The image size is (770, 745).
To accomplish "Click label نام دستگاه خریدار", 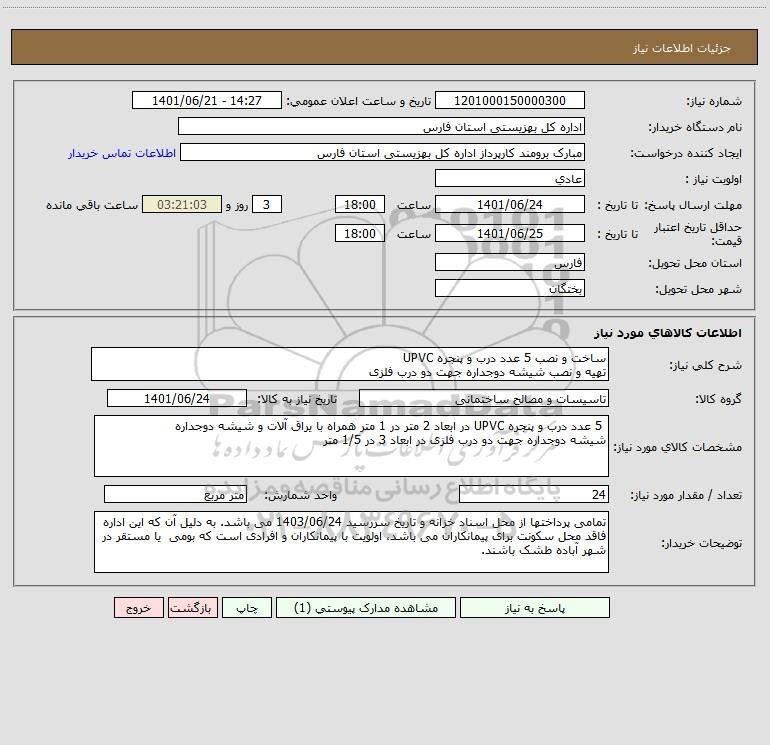I will pos(695,128).
